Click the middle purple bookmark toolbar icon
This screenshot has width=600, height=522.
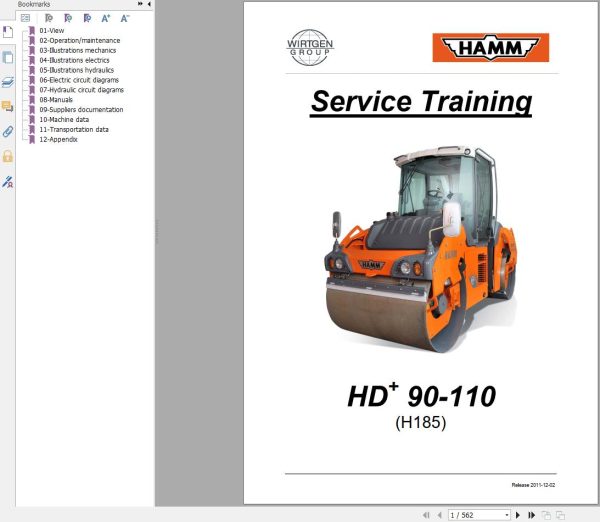[68, 18]
